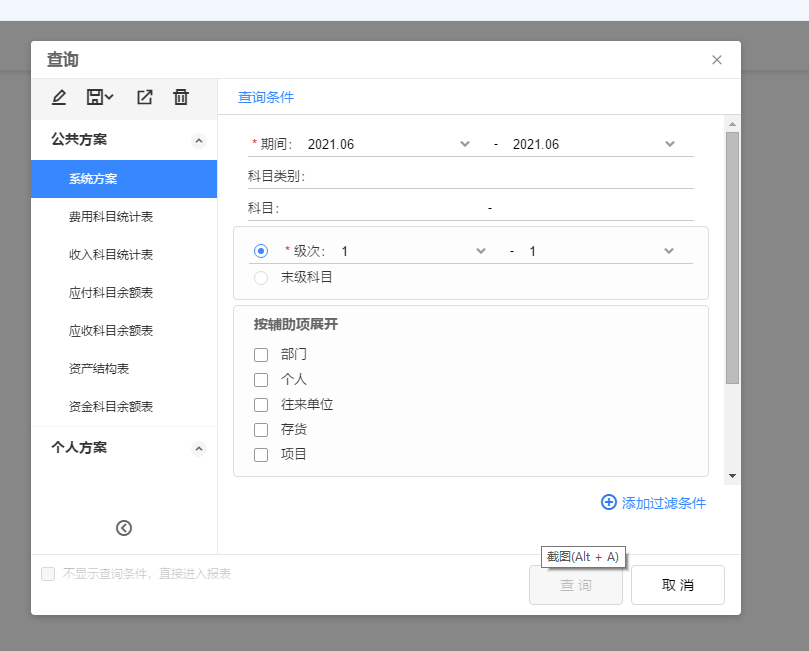The width and height of the screenshot is (809, 651).
Task: Click the 按辅助项展开 heading text
Action: tap(296, 324)
